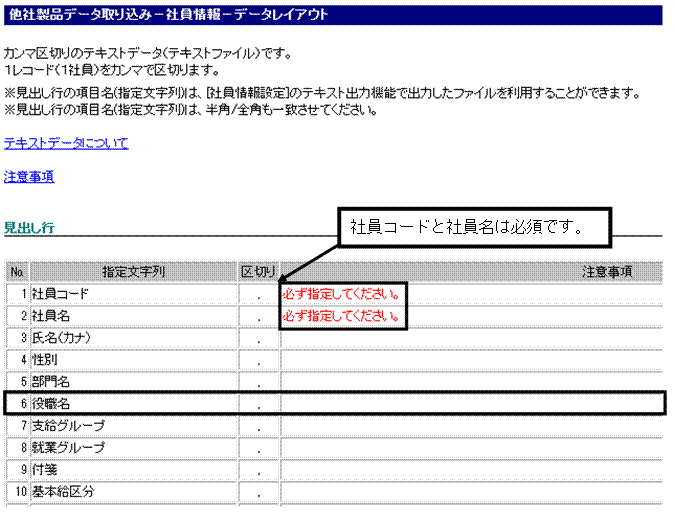675x521 pixels.
Task: Click the No. column header
Action: pyautogui.click(x=18, y=272)
